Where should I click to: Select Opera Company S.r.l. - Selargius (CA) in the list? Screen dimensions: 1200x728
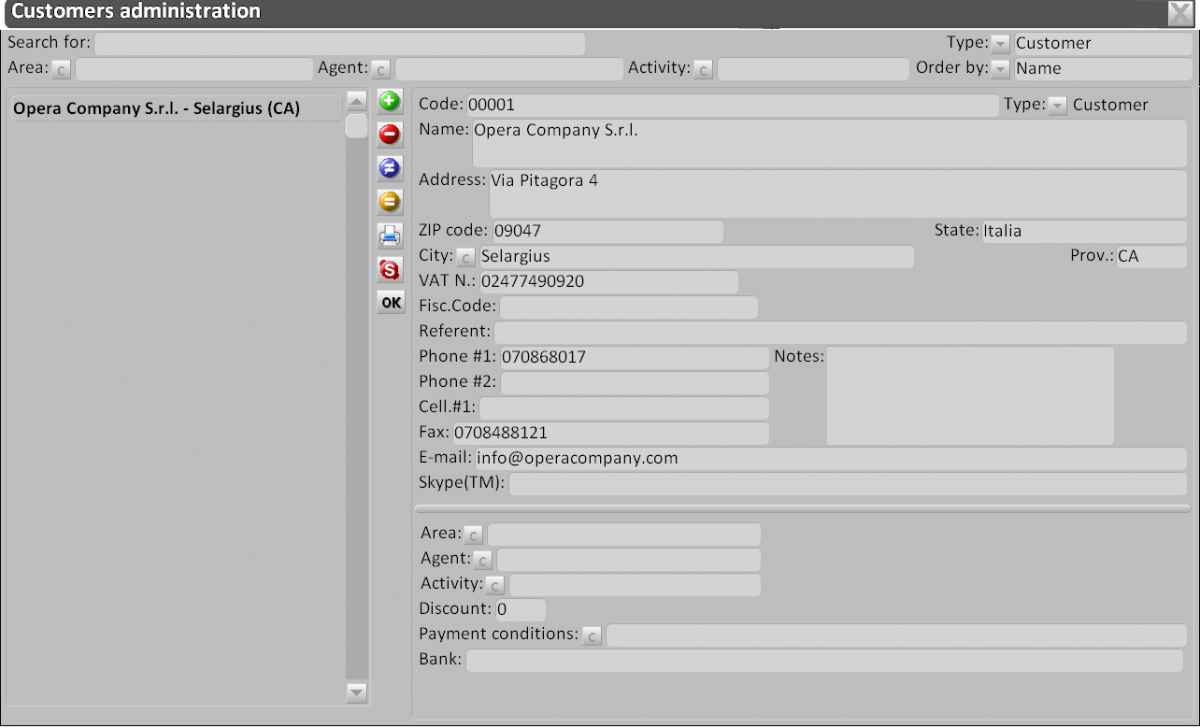(x=175, y=108)
